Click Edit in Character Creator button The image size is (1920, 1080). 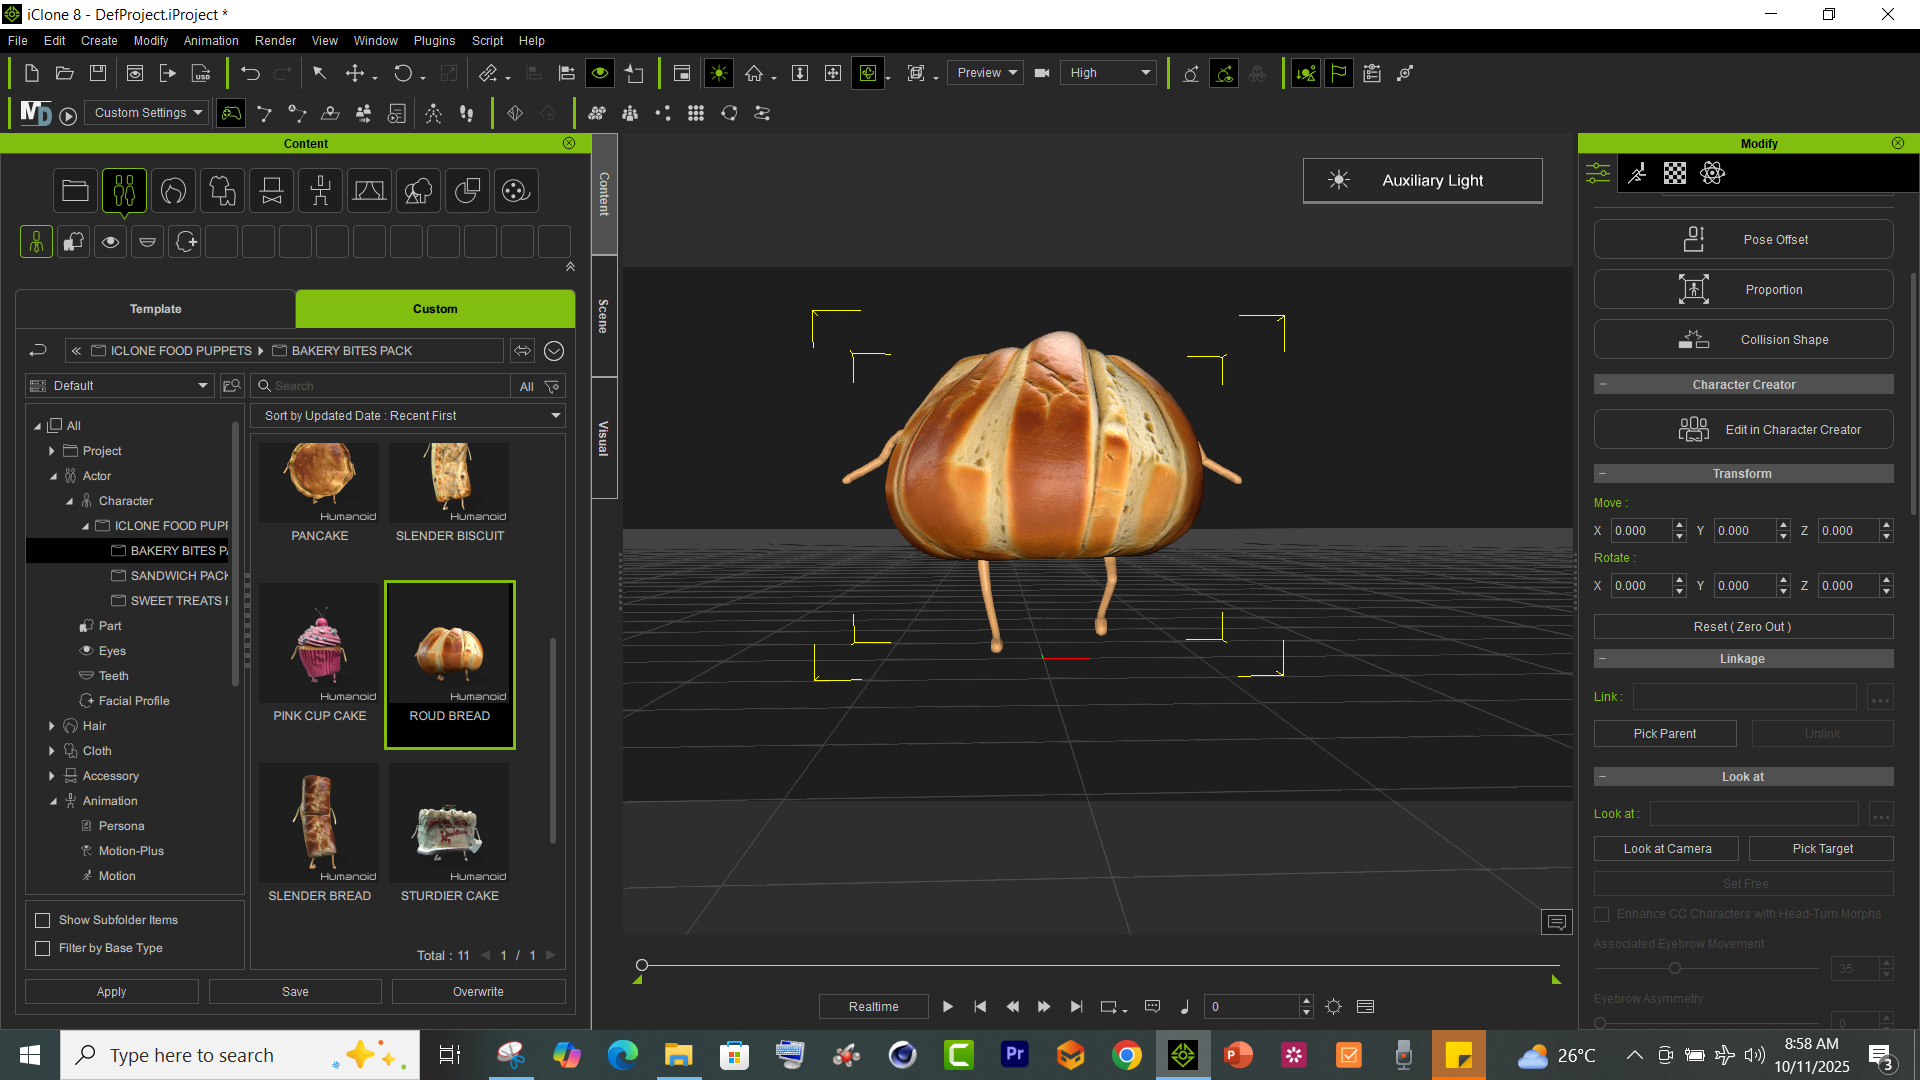[x=1743, y=430]
